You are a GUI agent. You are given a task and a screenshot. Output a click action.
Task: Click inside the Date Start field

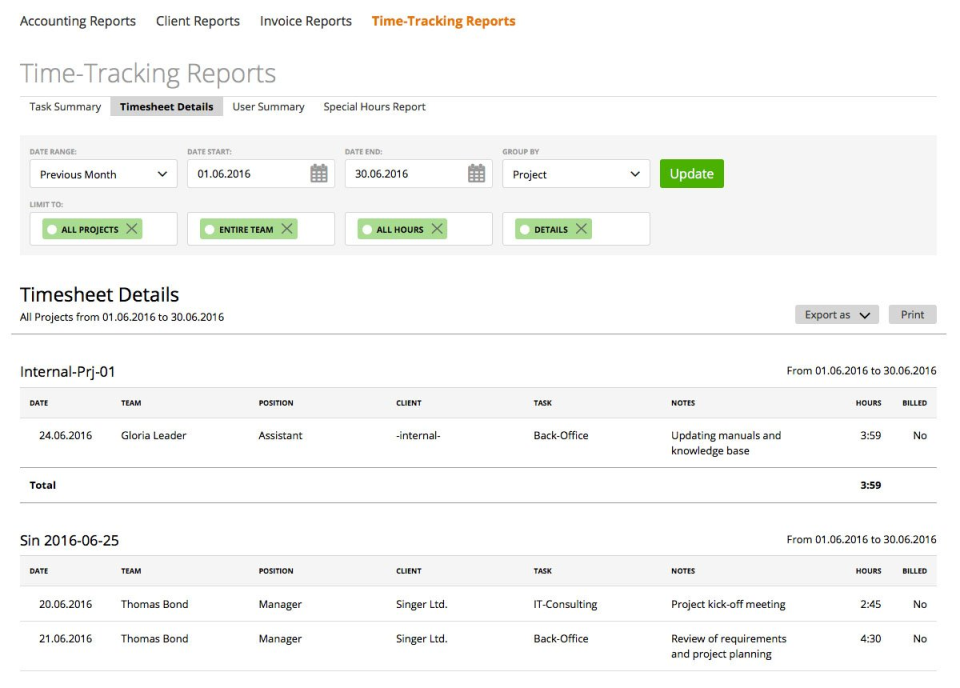(245, 172)
